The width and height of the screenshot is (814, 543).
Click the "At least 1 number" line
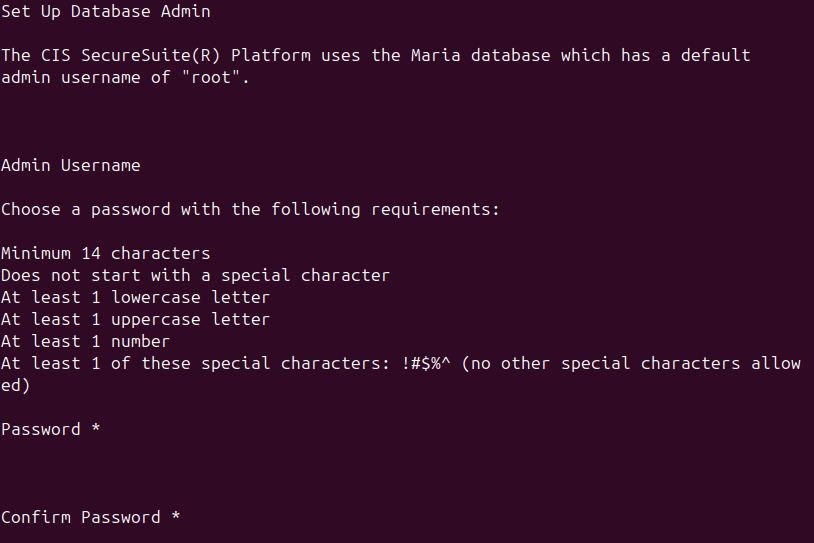(85, 342)
